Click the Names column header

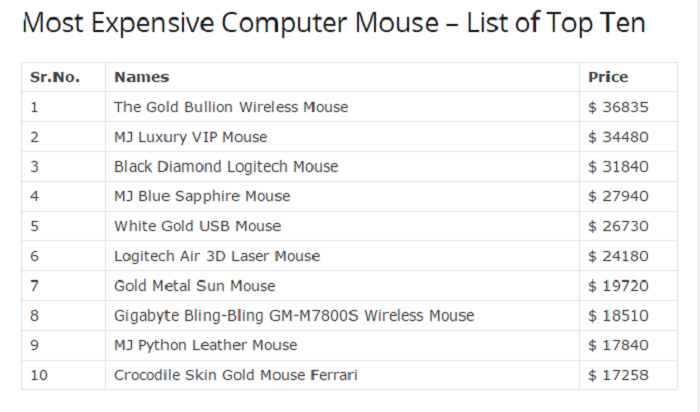click(x=141, y=77)
